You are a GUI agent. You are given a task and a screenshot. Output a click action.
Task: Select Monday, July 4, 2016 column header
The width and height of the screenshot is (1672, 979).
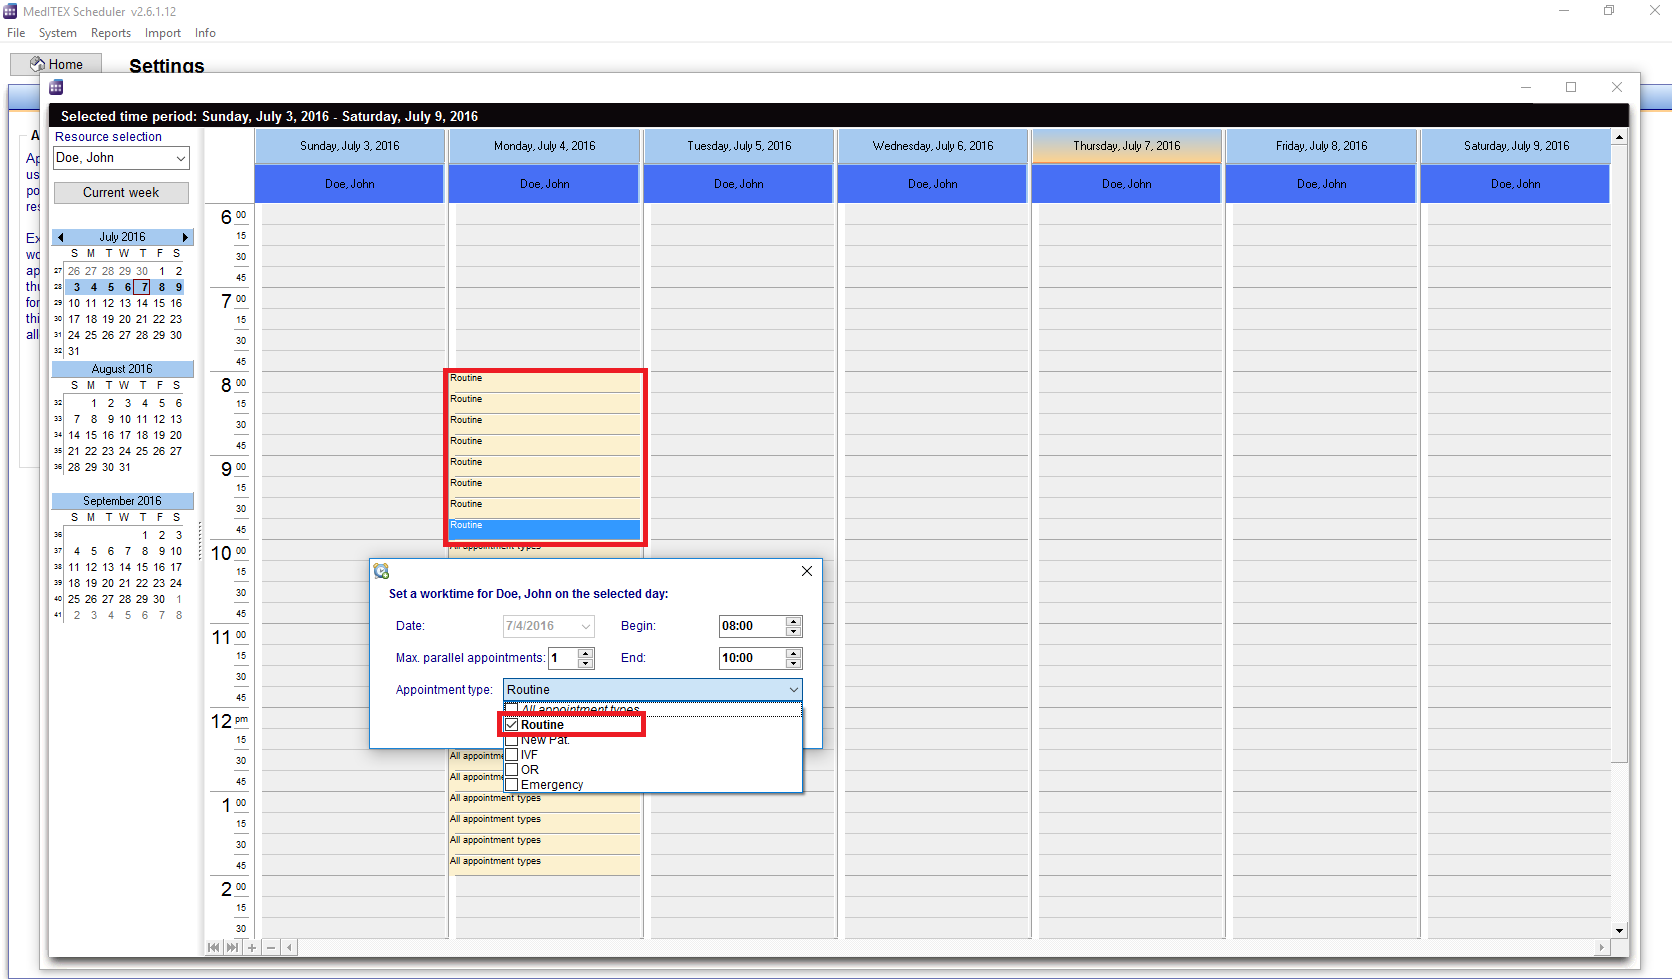click(x=544, y=146)
